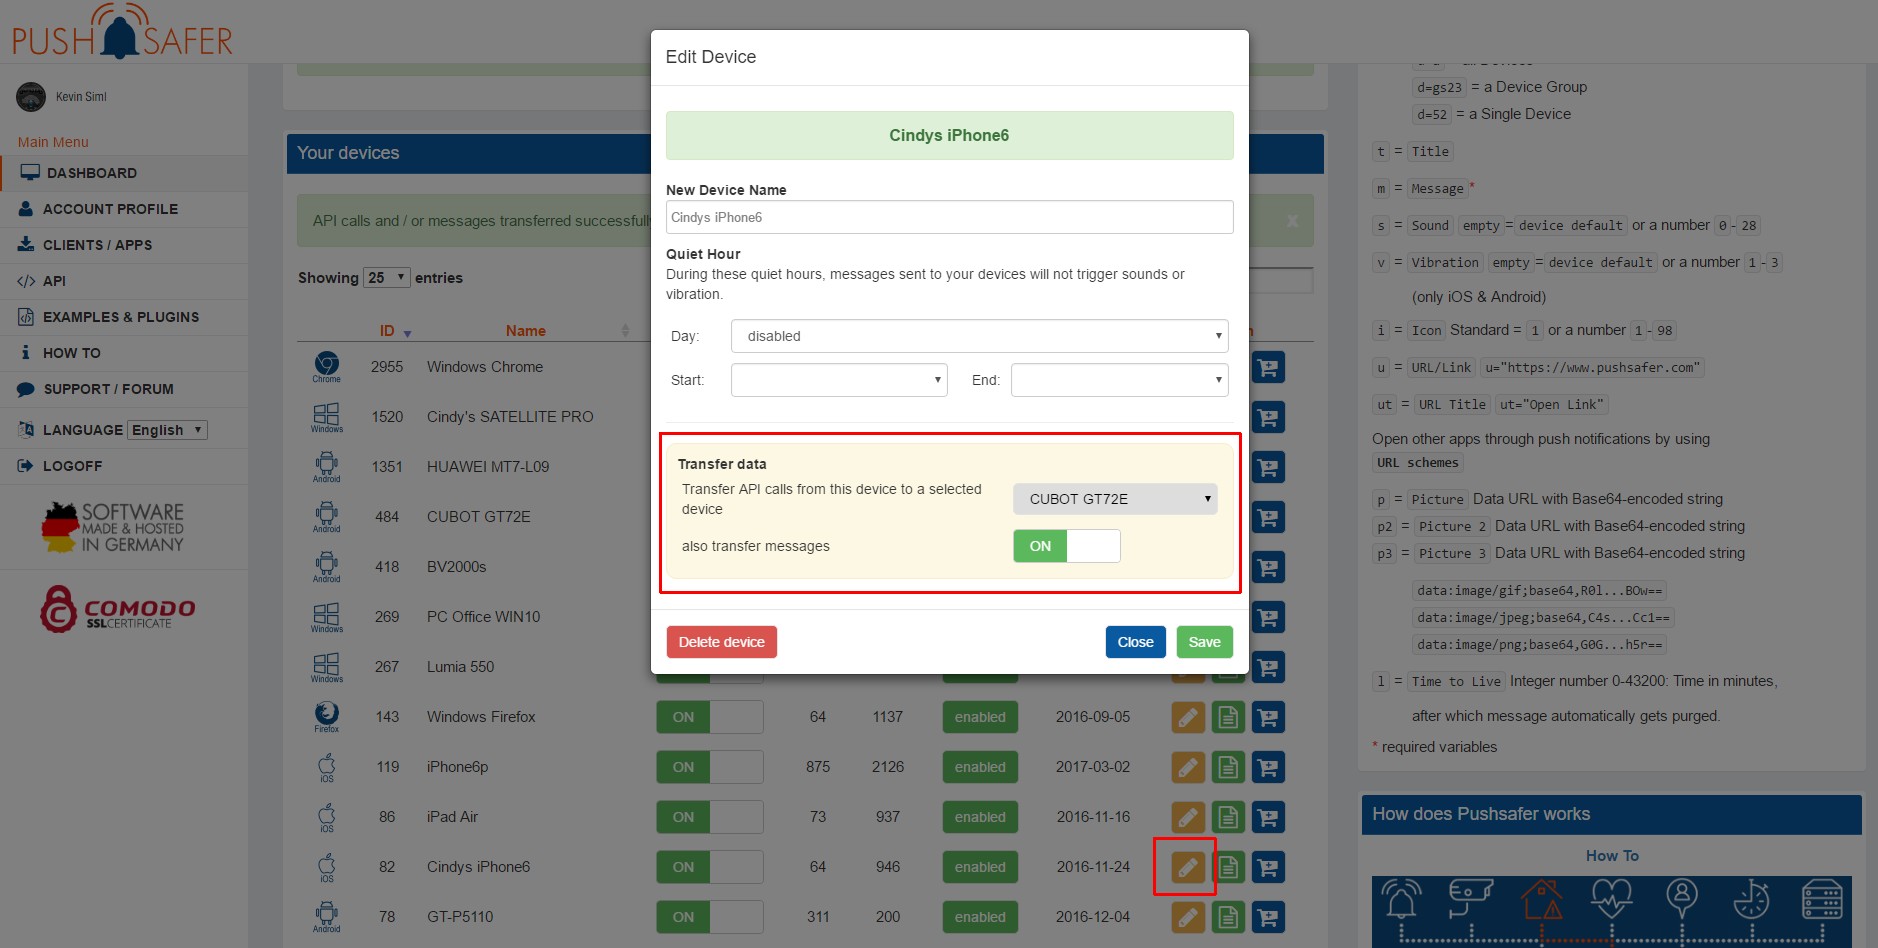Image resolution: width=1878 pixels, height=948 pixels.
Task: Click the enabled status for iPad Air
Action: point(980,817)
